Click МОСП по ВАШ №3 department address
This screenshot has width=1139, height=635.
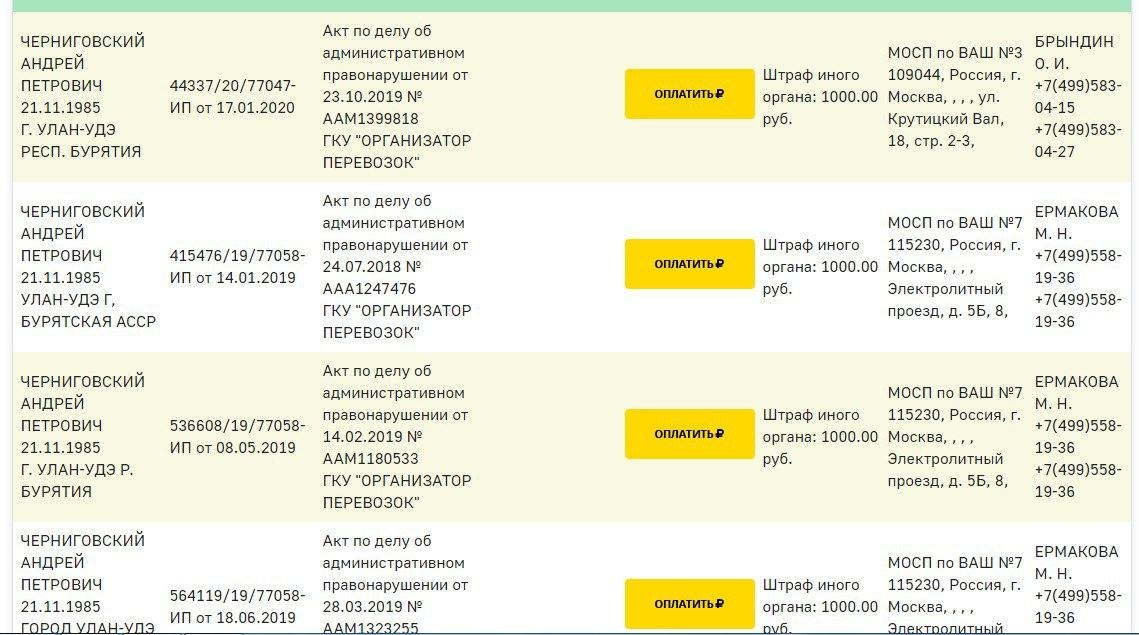954,97
